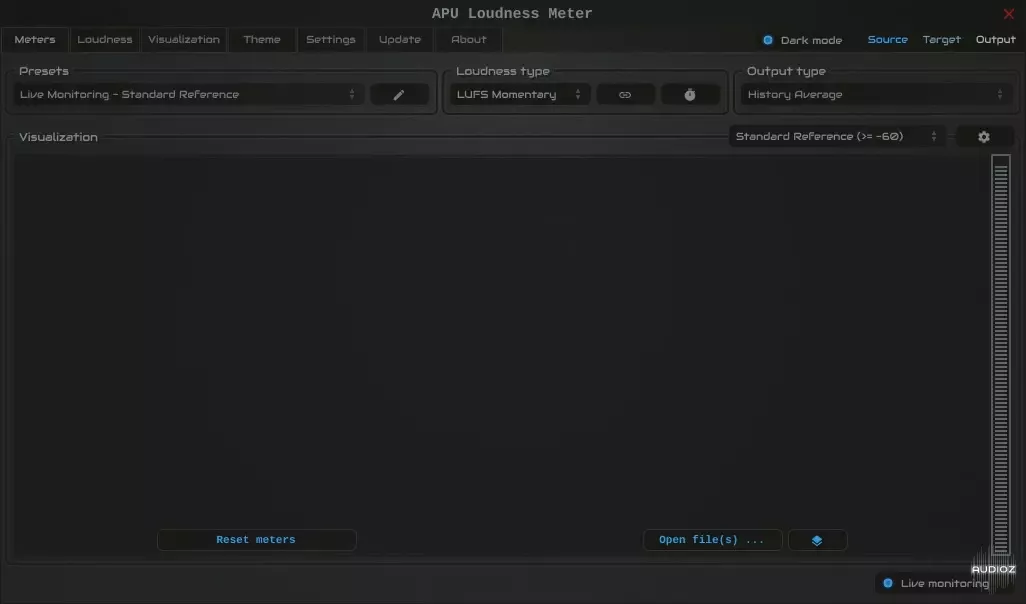Image resolution: width=1026 pixels, height=604 pixels.
Task: Open the Update tab
Action: click(400, 39)
